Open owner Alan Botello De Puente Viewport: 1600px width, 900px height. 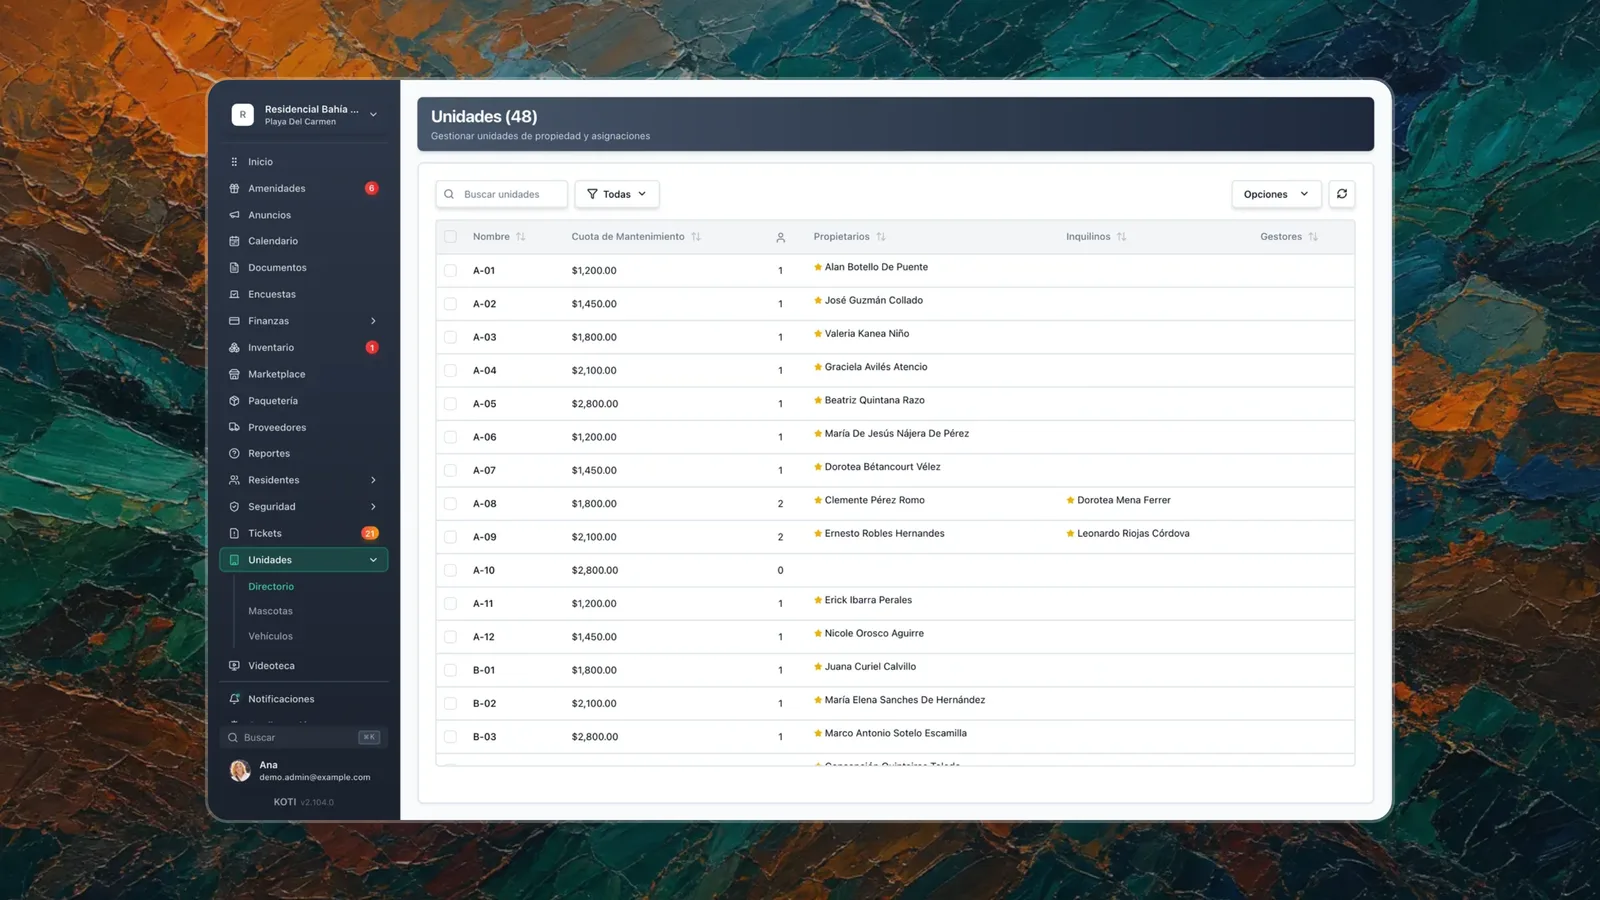click(x=876, y=267)
